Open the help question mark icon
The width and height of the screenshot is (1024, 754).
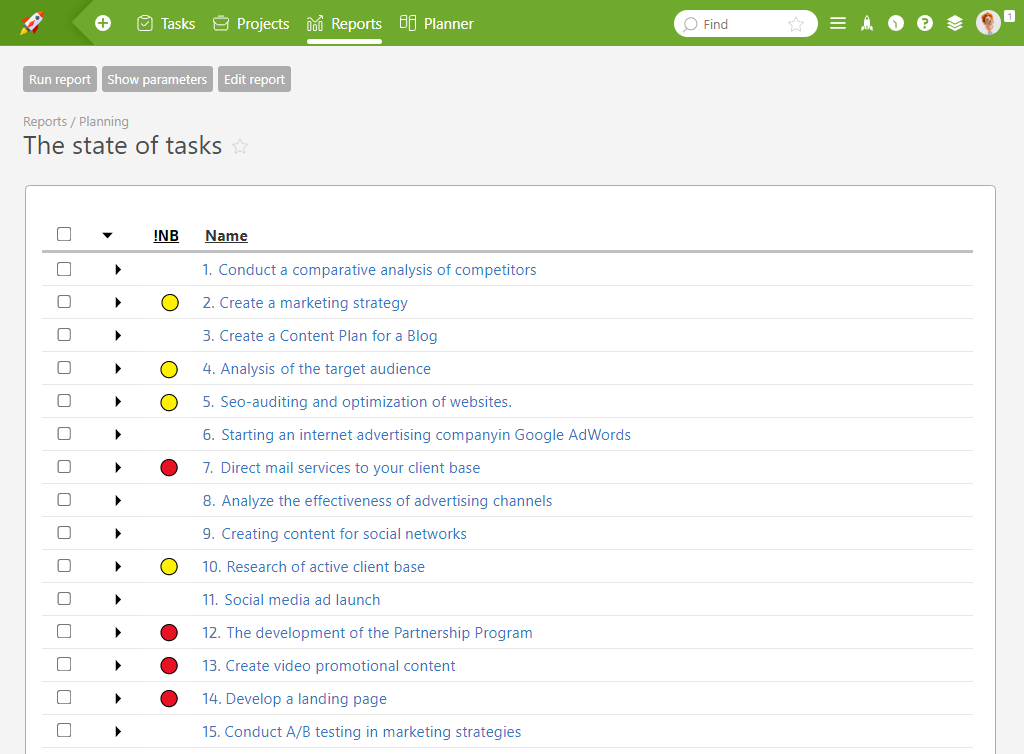(x=925, y=24)
